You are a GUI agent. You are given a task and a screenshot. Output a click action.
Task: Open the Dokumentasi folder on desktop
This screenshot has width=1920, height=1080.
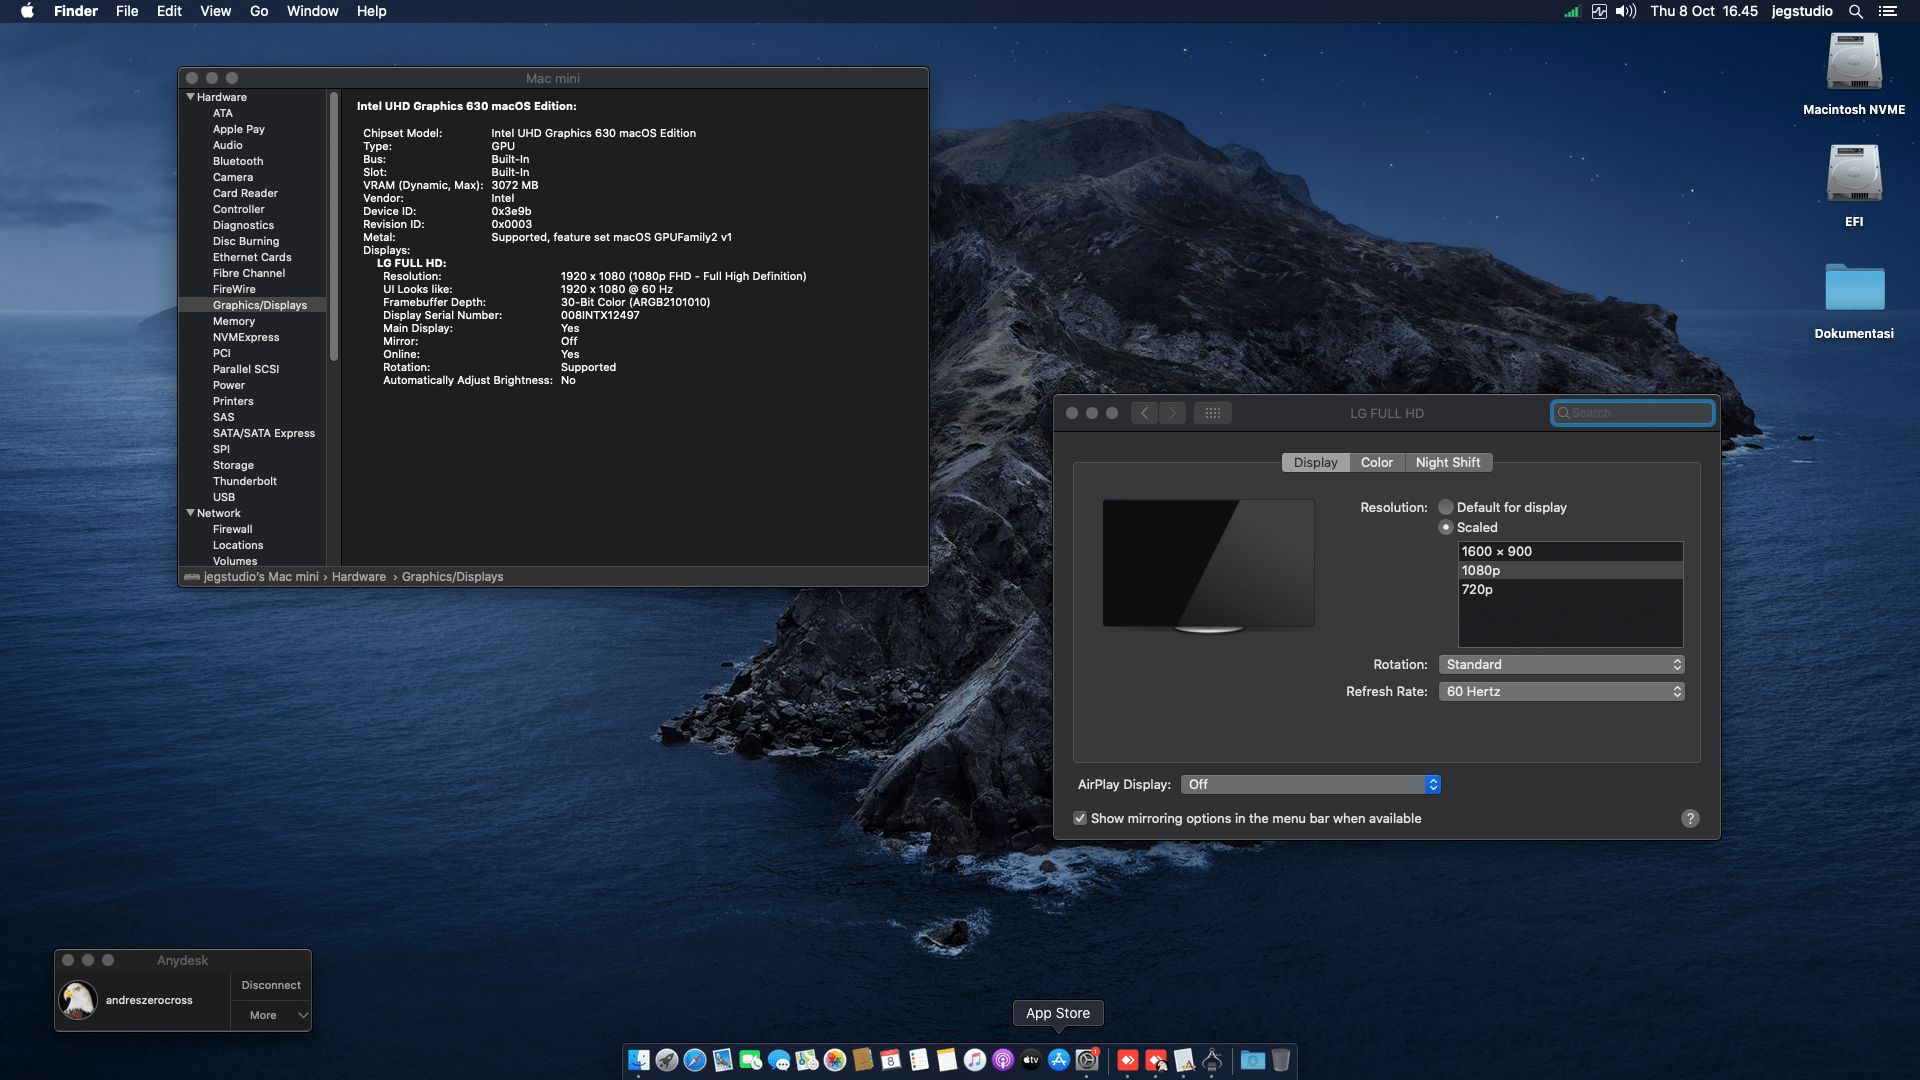click(1853, 289)
